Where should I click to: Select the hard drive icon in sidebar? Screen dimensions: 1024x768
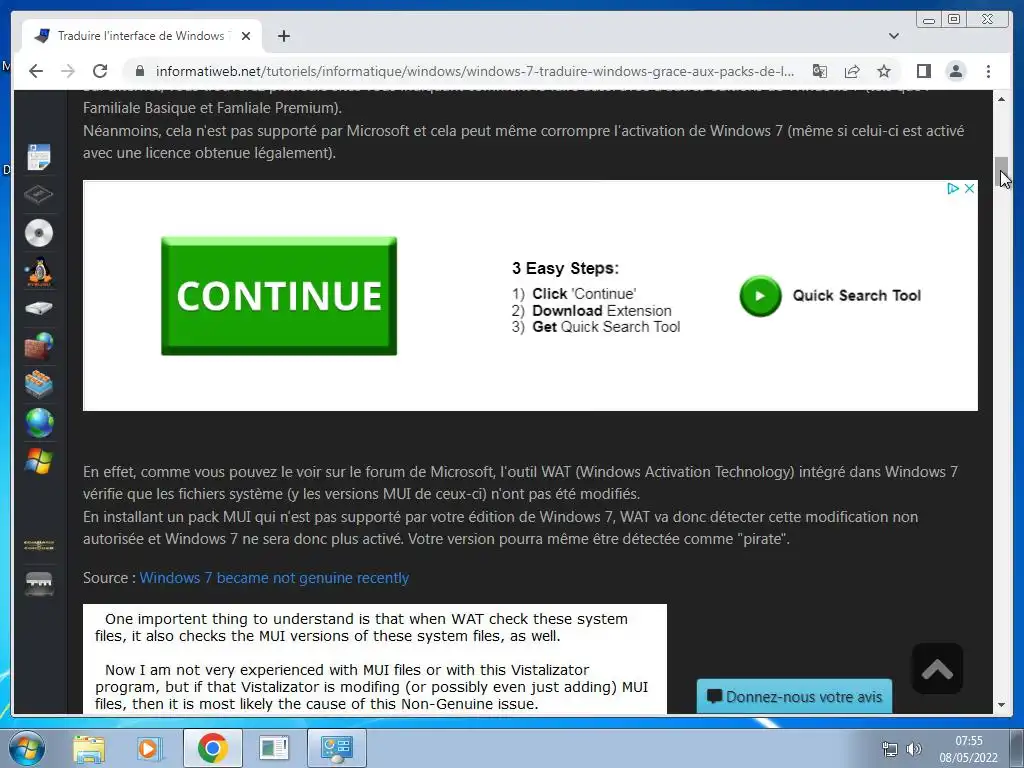click(39, 308)
